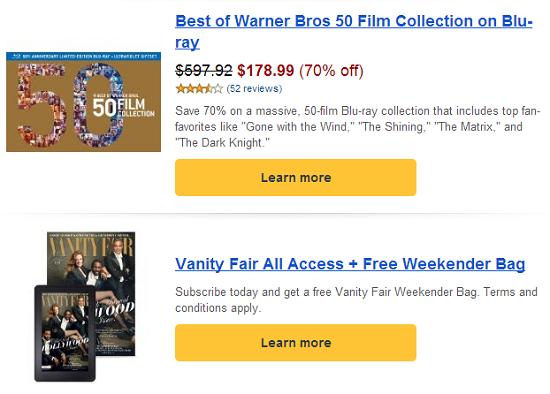
Task: Click the Warner Bros 50 Film box art
Action: pyautogui.click(x=83, y=102)
